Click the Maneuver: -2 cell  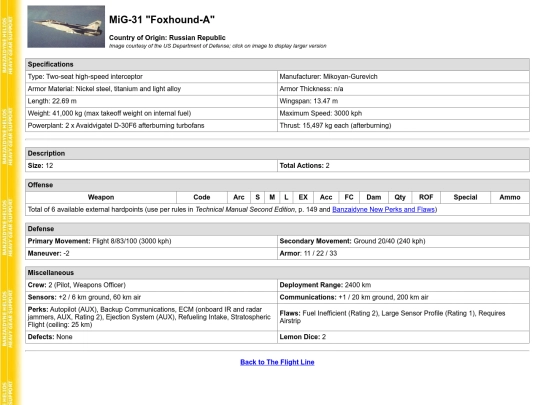point(151,253)
